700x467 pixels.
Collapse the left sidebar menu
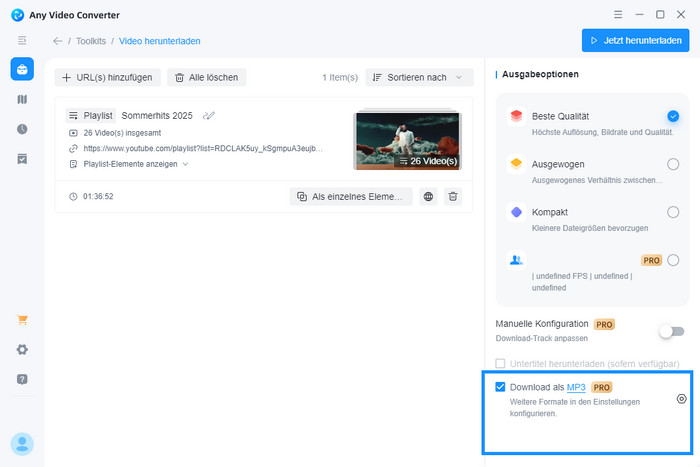[22, 41]
